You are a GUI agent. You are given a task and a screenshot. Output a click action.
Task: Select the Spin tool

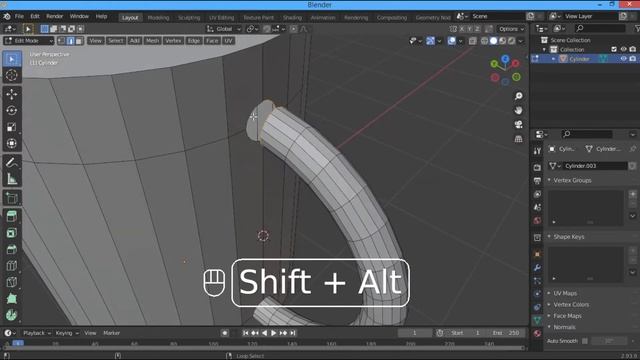point(11,315)
